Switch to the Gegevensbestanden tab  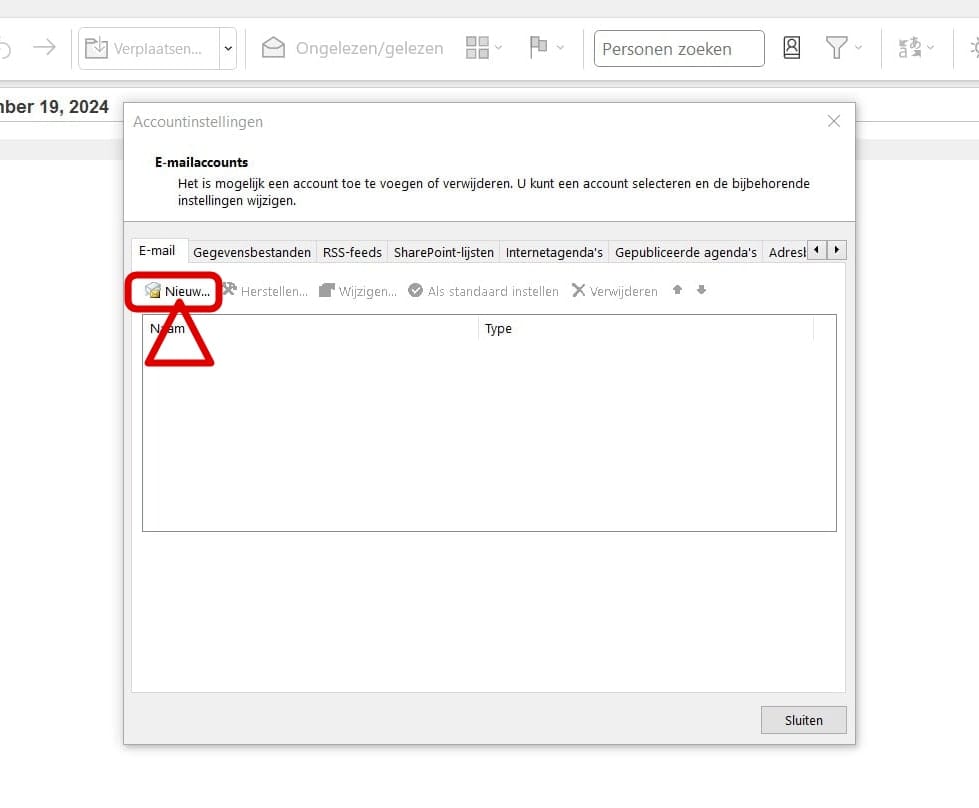[x=252, y=252]
